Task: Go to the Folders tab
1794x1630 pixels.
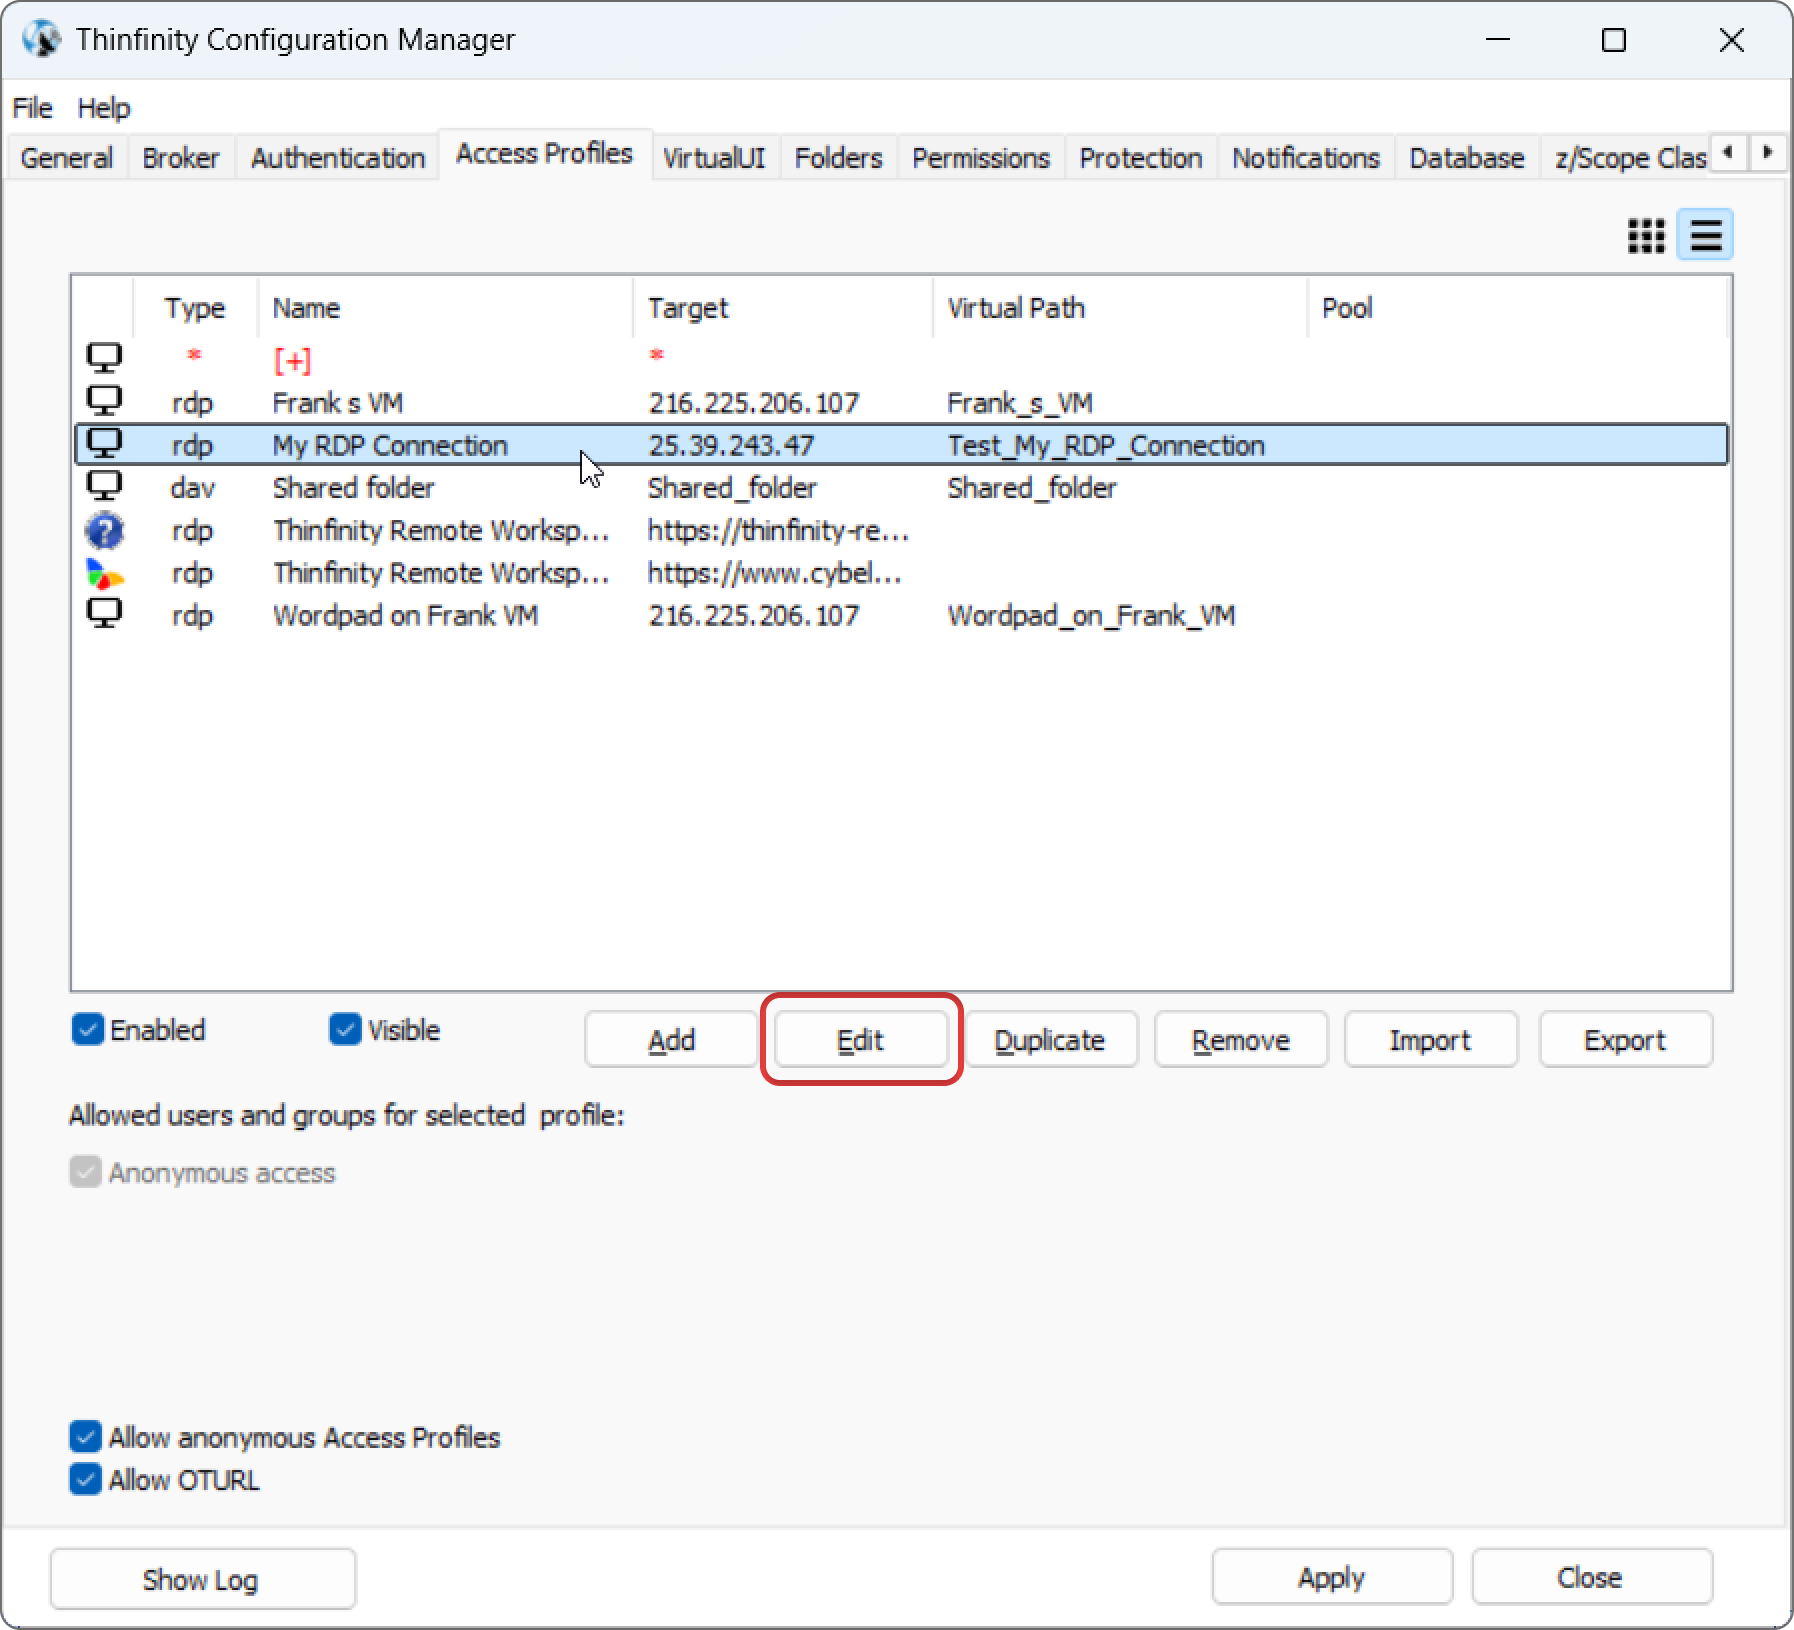Action: (838, 158)
